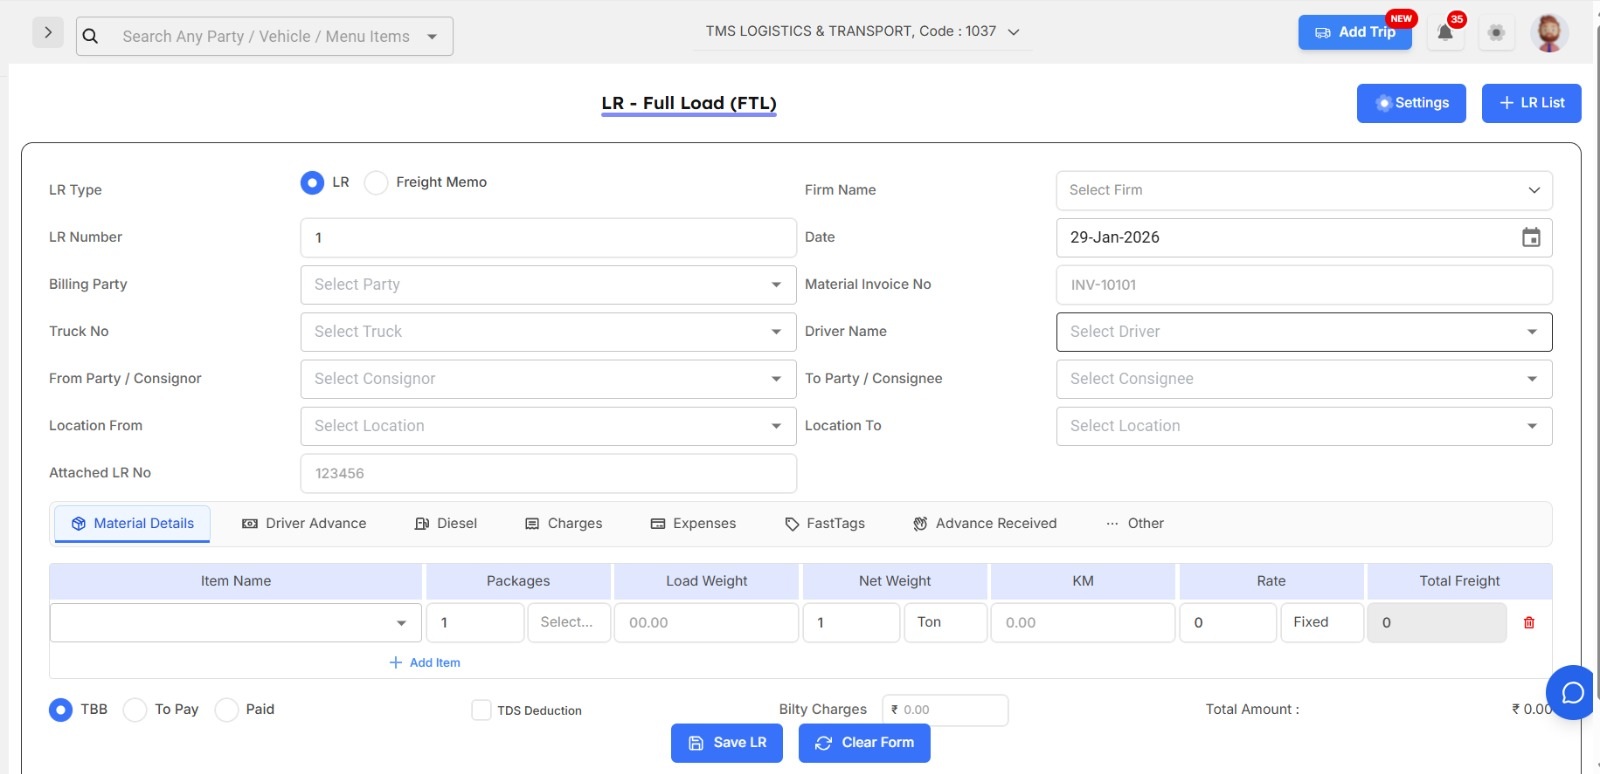Open the Date calendar picker icon
This screenshot has height=774, width=1600.
pyautogui.click(x=1531, y=238)
